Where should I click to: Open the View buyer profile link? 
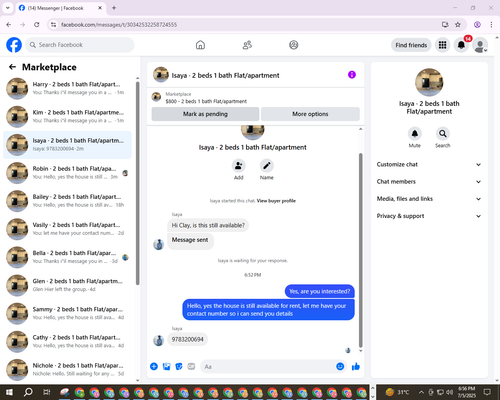(276, 201)
